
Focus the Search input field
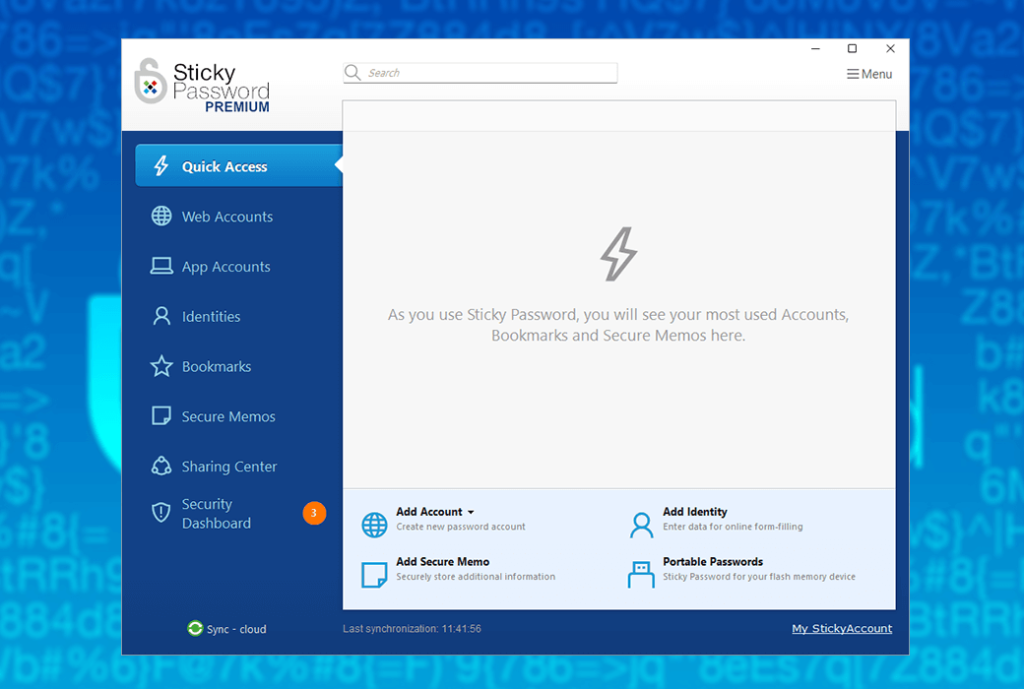[480, 72]
